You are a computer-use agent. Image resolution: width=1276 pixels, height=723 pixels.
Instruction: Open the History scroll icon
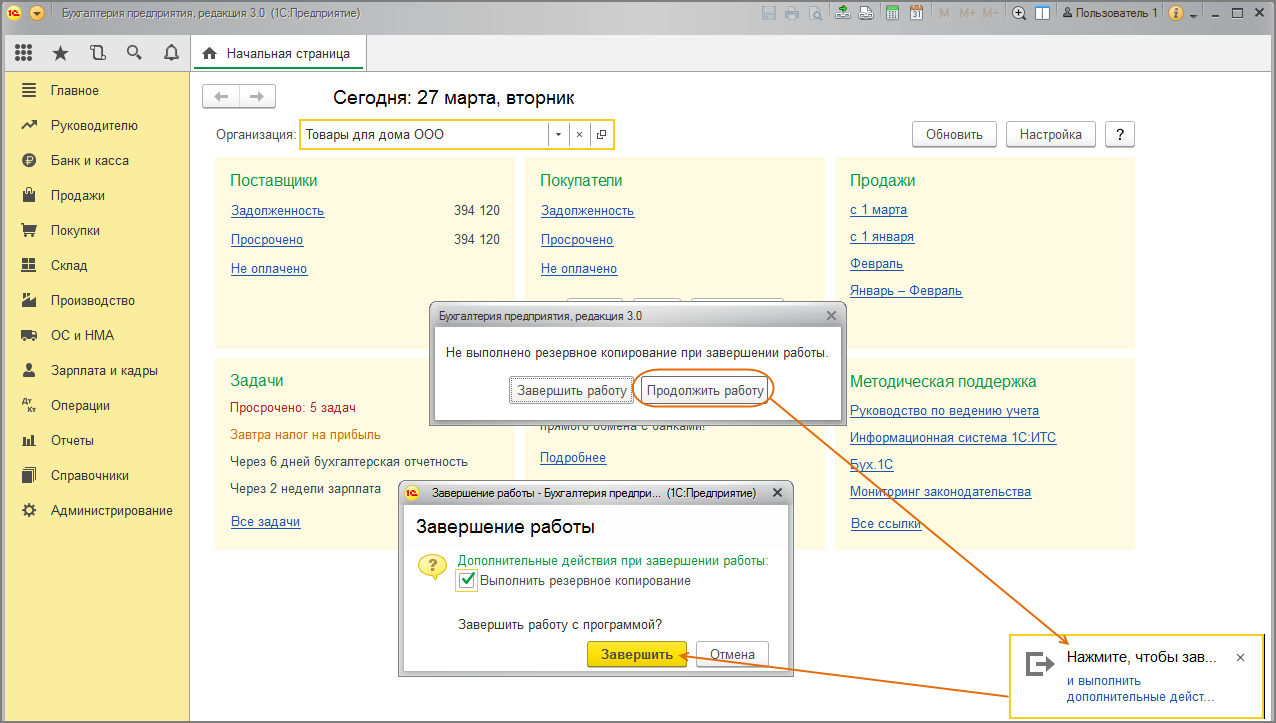tap(97, 53)
